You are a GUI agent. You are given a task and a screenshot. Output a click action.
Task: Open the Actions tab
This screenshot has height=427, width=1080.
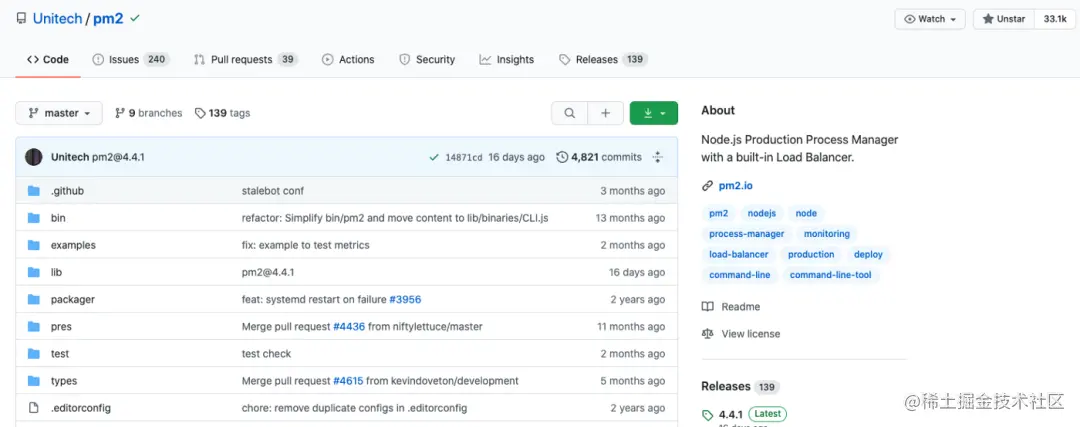point(348,60)
